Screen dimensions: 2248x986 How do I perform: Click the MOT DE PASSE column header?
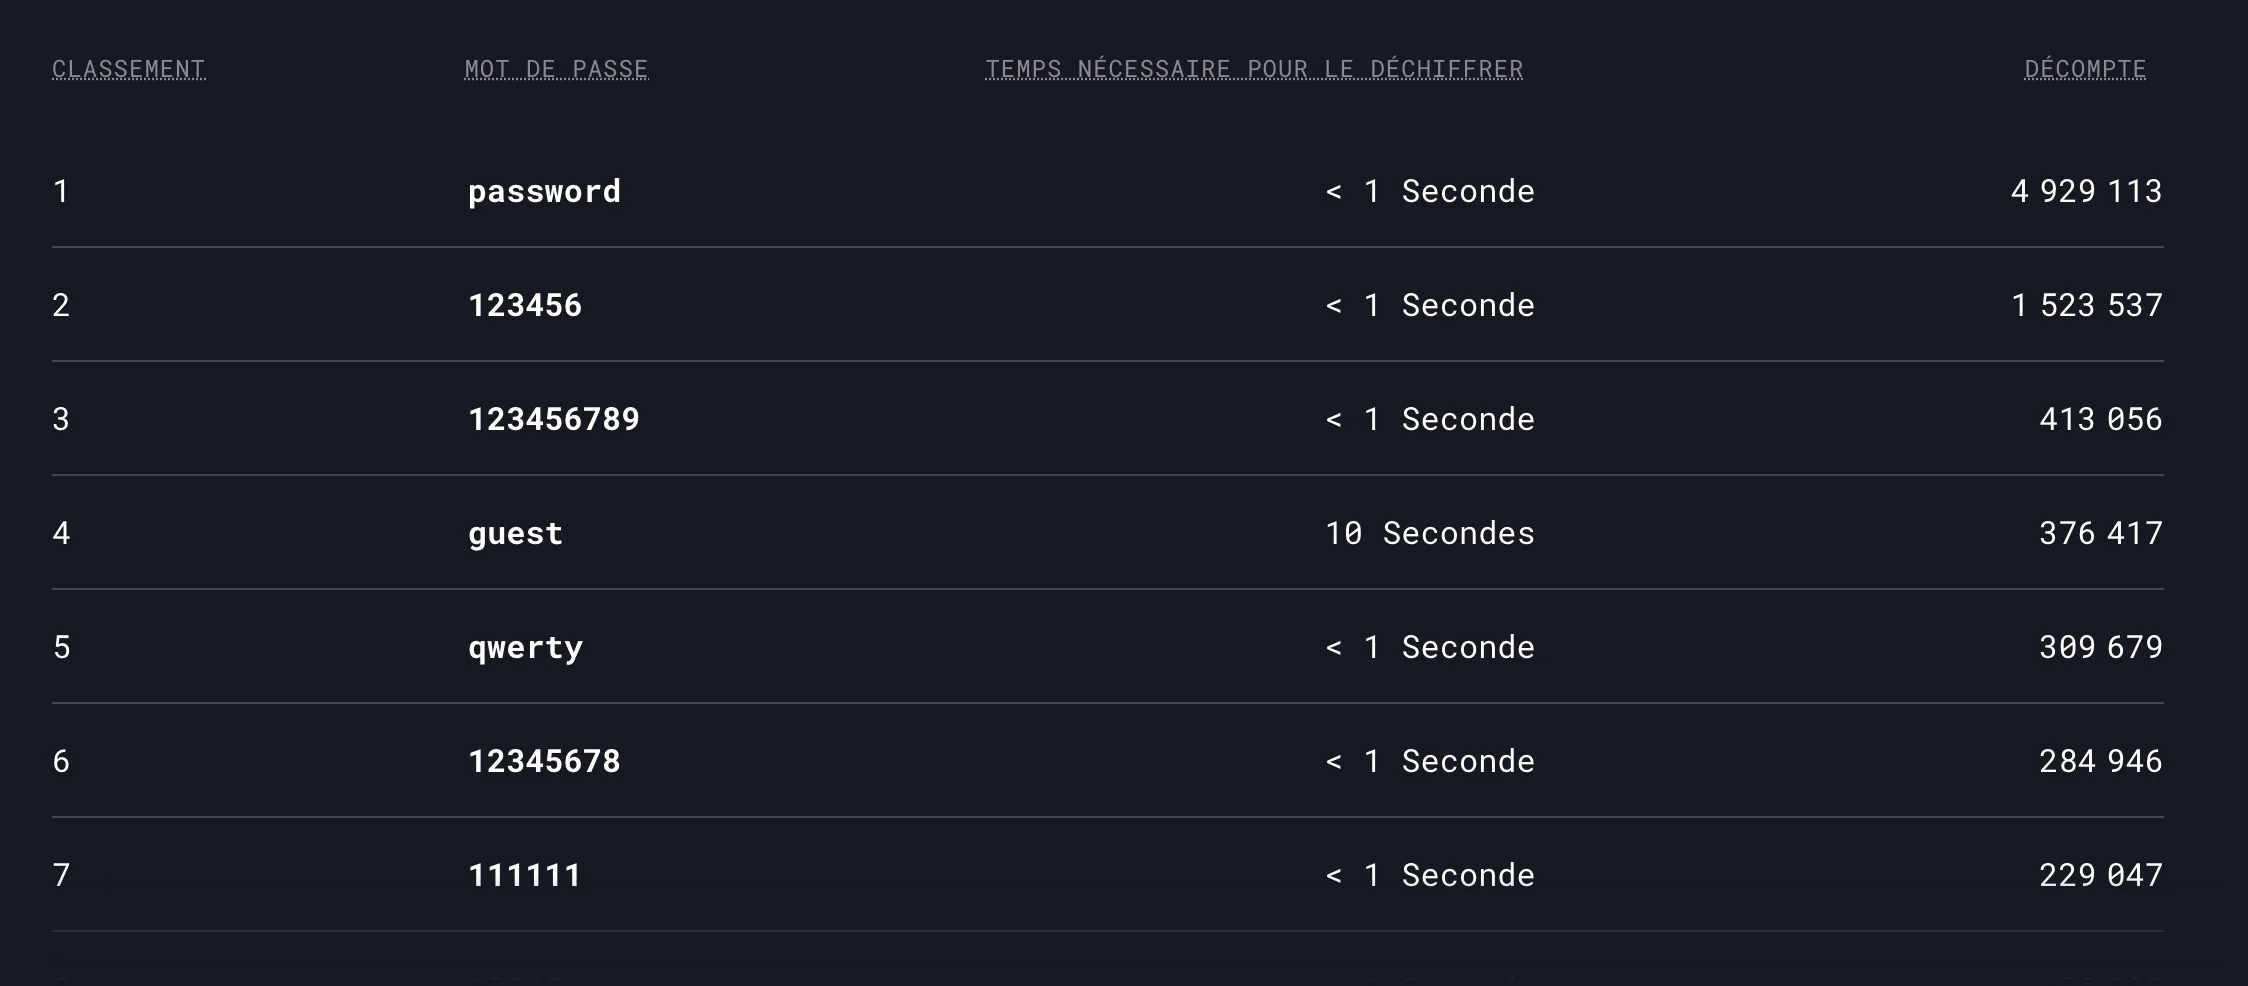556,69
